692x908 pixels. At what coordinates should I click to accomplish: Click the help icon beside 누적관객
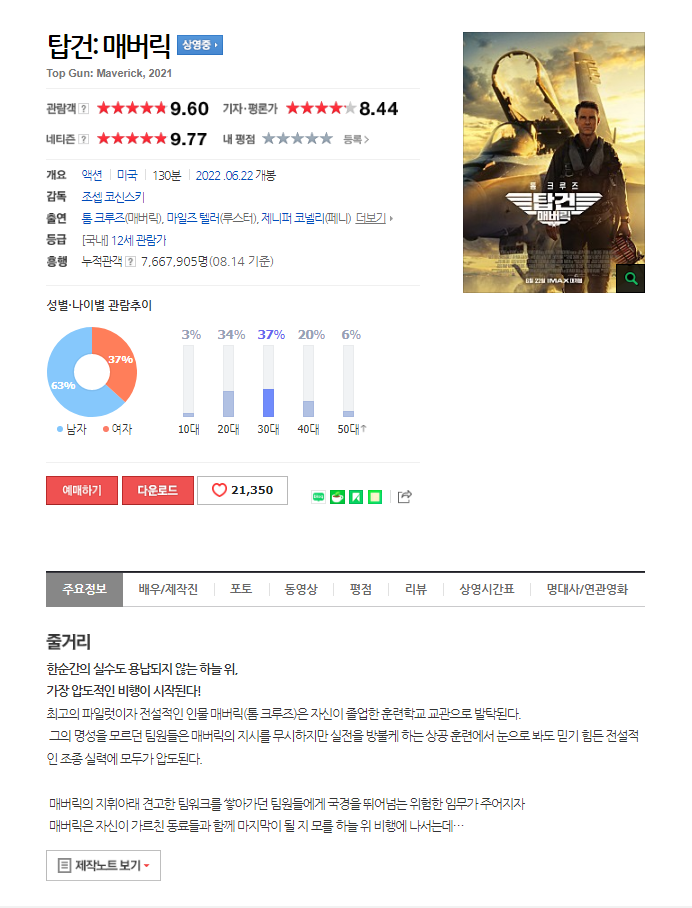pyautogui.click(x=131, y=262)
